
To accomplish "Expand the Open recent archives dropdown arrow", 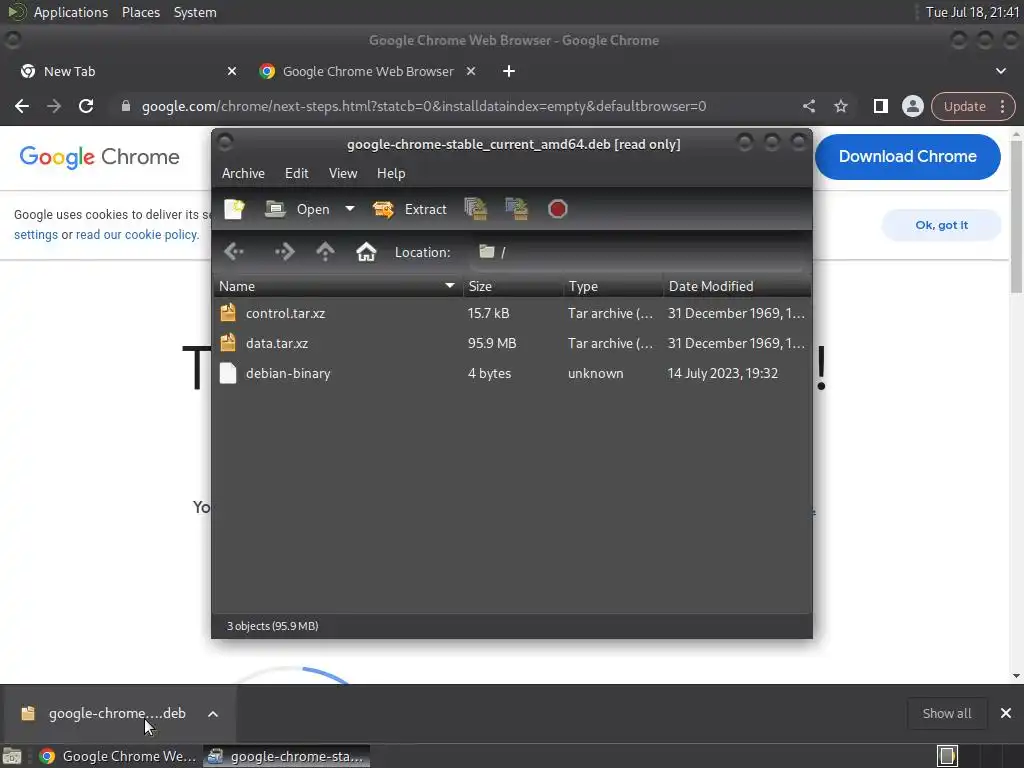I will click(x=350, y=209).
